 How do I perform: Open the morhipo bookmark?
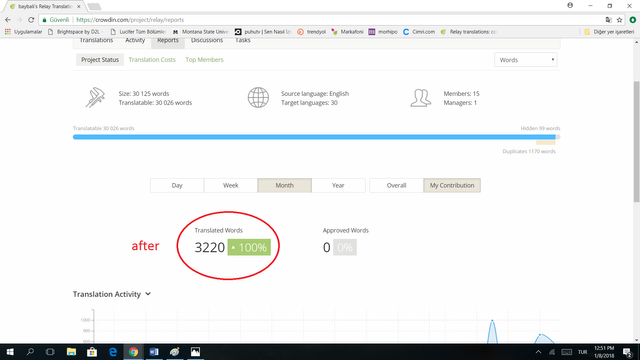point(383,31)
